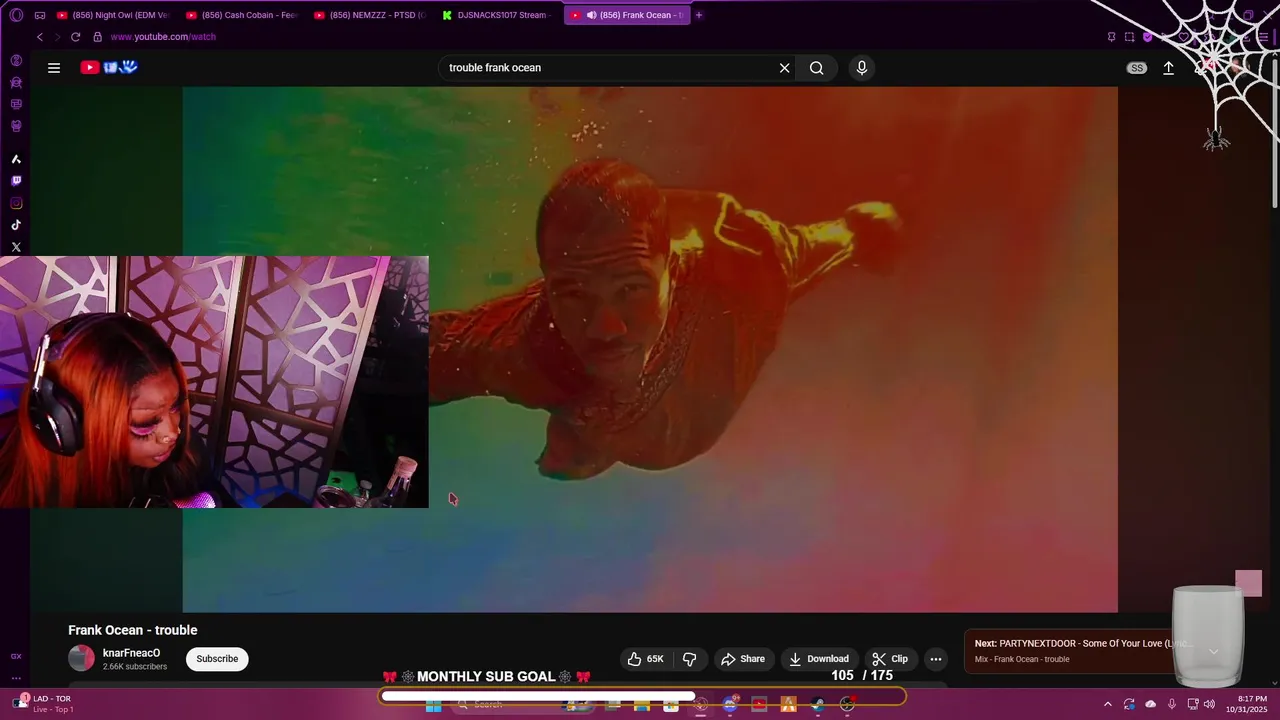Open the upload/create icon in header
The height and width of the screenshot is (720, 1280).
click(1168, 68)
